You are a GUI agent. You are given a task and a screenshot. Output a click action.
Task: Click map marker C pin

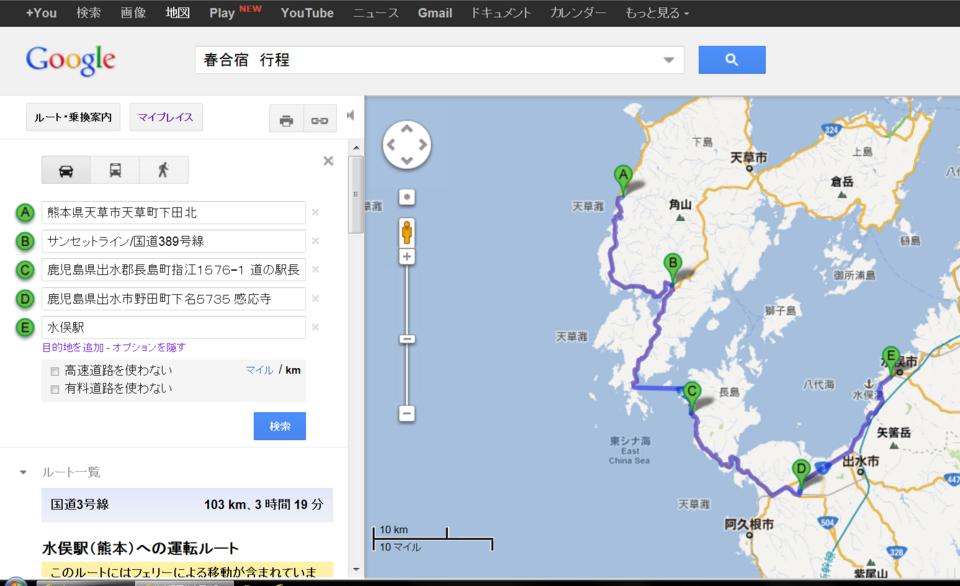[692, 395]
